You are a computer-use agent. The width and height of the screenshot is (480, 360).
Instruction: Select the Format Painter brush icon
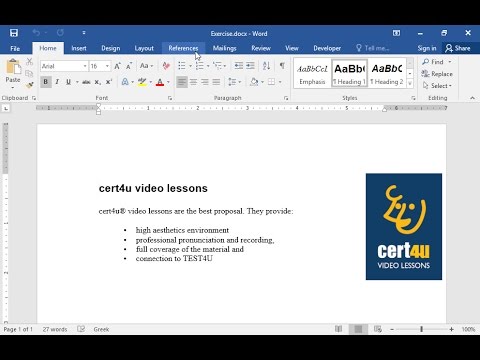30,85
